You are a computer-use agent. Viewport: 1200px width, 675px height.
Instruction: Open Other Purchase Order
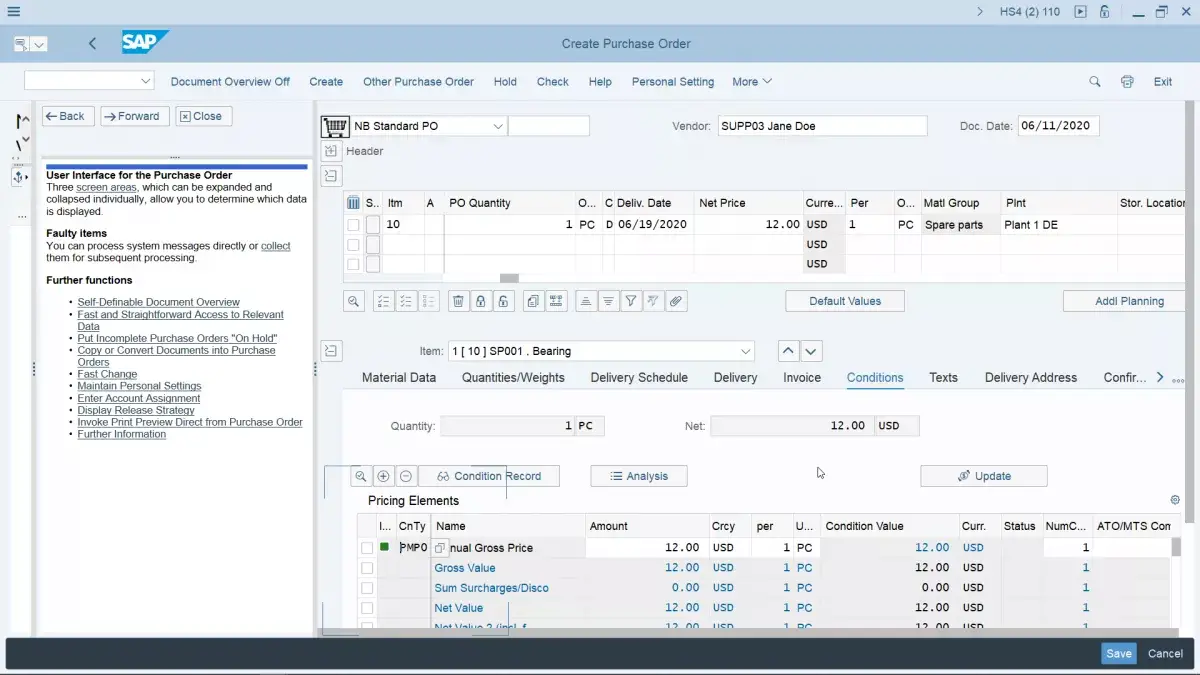pyautogui.click(x=418, y=82)
